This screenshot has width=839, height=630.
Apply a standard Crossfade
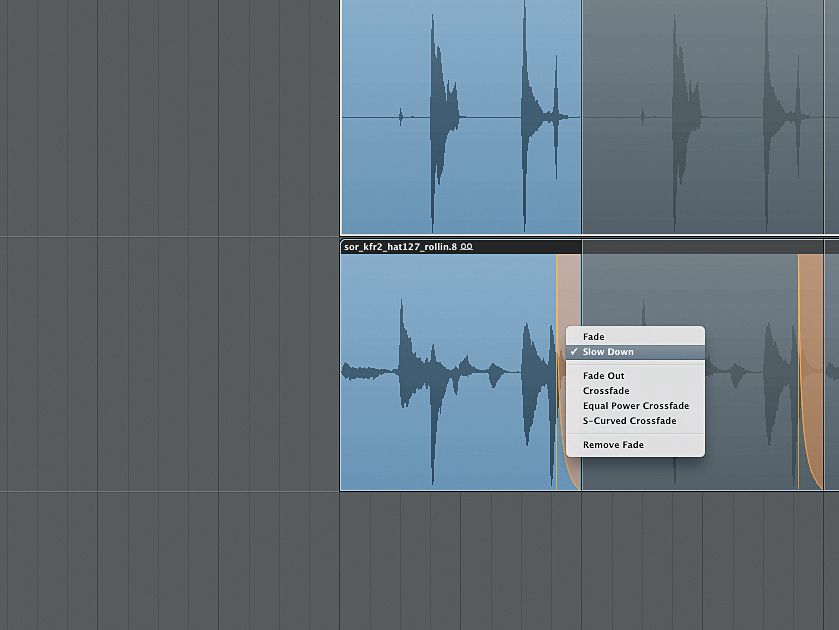pyautogui.click(x=606, y=390)
